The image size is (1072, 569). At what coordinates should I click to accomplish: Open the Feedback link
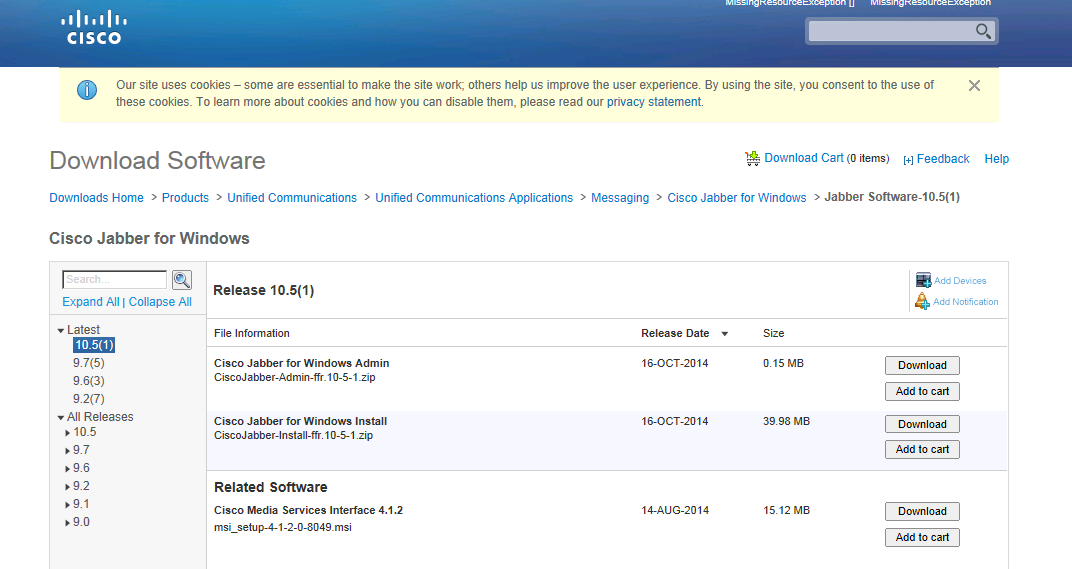click(x=943, y=159)
